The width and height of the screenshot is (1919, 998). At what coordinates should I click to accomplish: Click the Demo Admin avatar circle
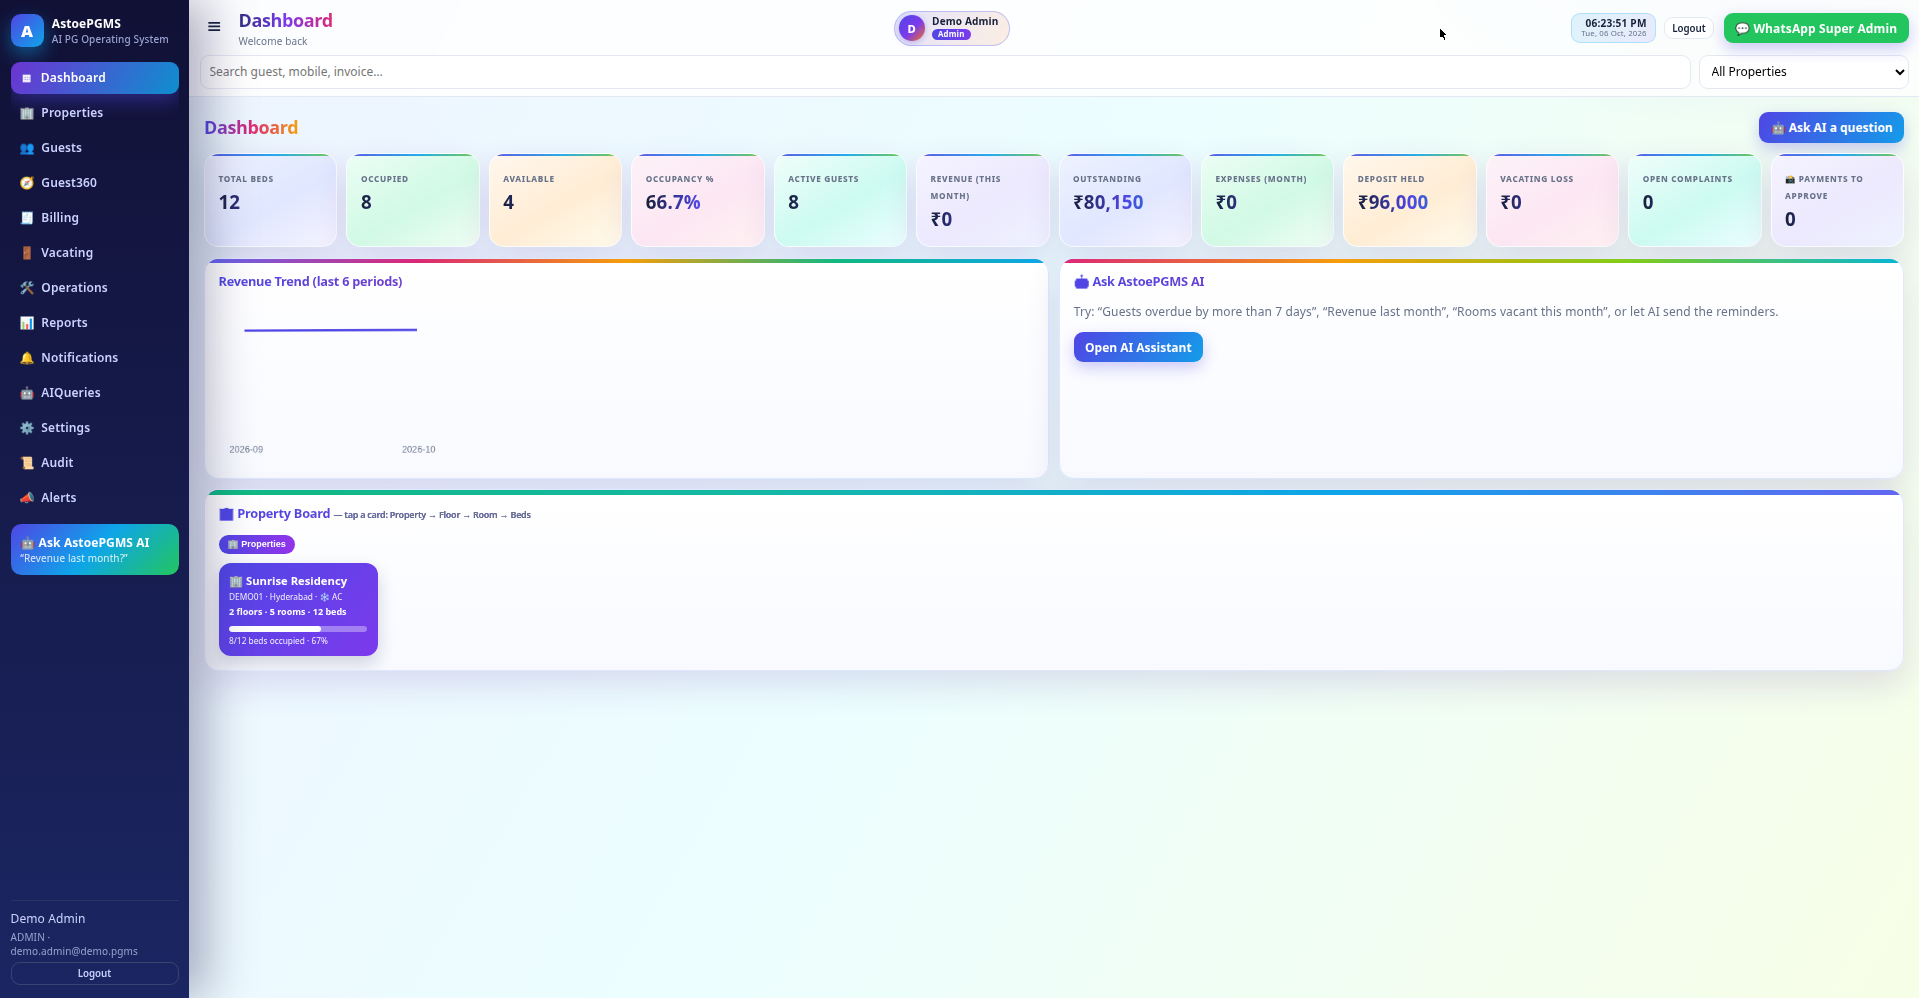coord(911,29)
